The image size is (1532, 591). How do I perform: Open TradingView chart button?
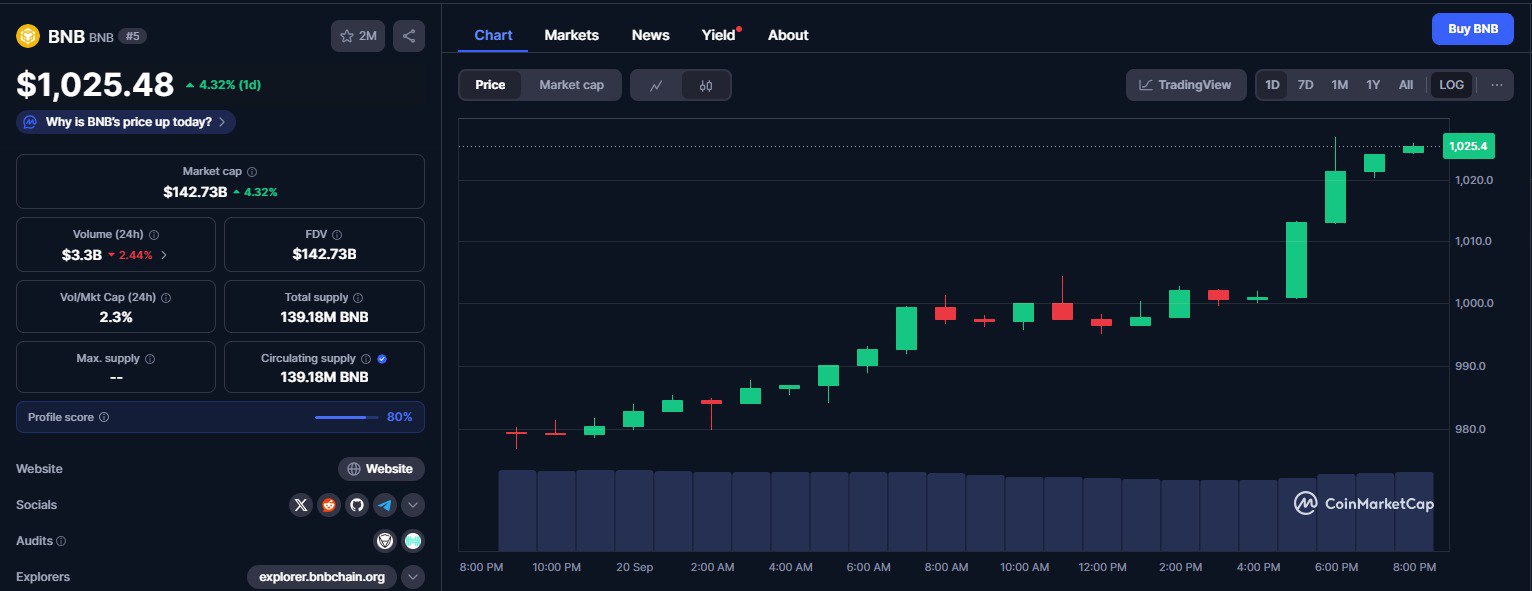coord(1186,85)
